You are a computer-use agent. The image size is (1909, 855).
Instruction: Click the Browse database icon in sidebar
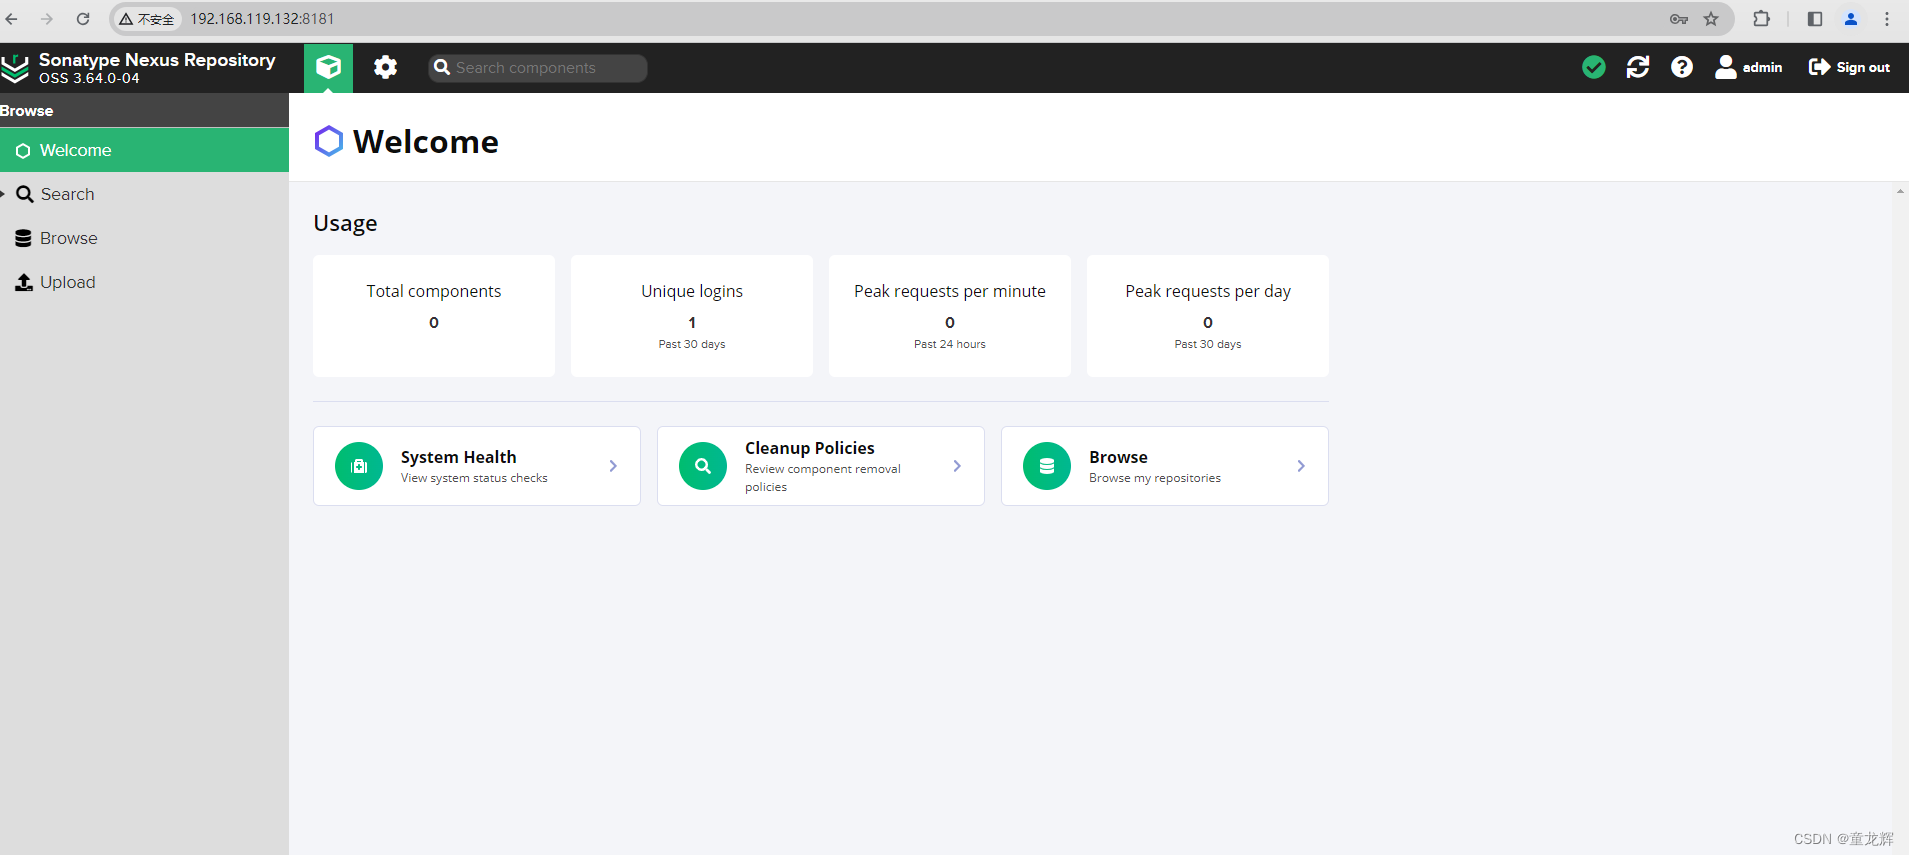(x=23, y=238)
